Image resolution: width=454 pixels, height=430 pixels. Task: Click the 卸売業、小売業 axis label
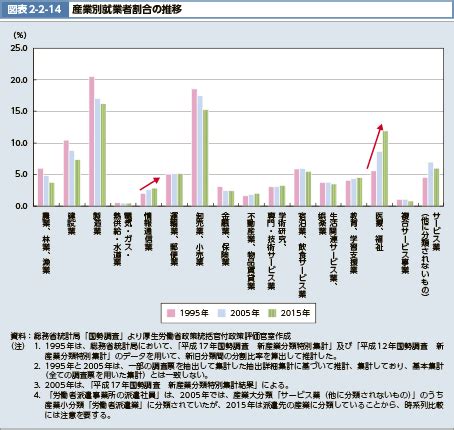(x=200, y=239)
